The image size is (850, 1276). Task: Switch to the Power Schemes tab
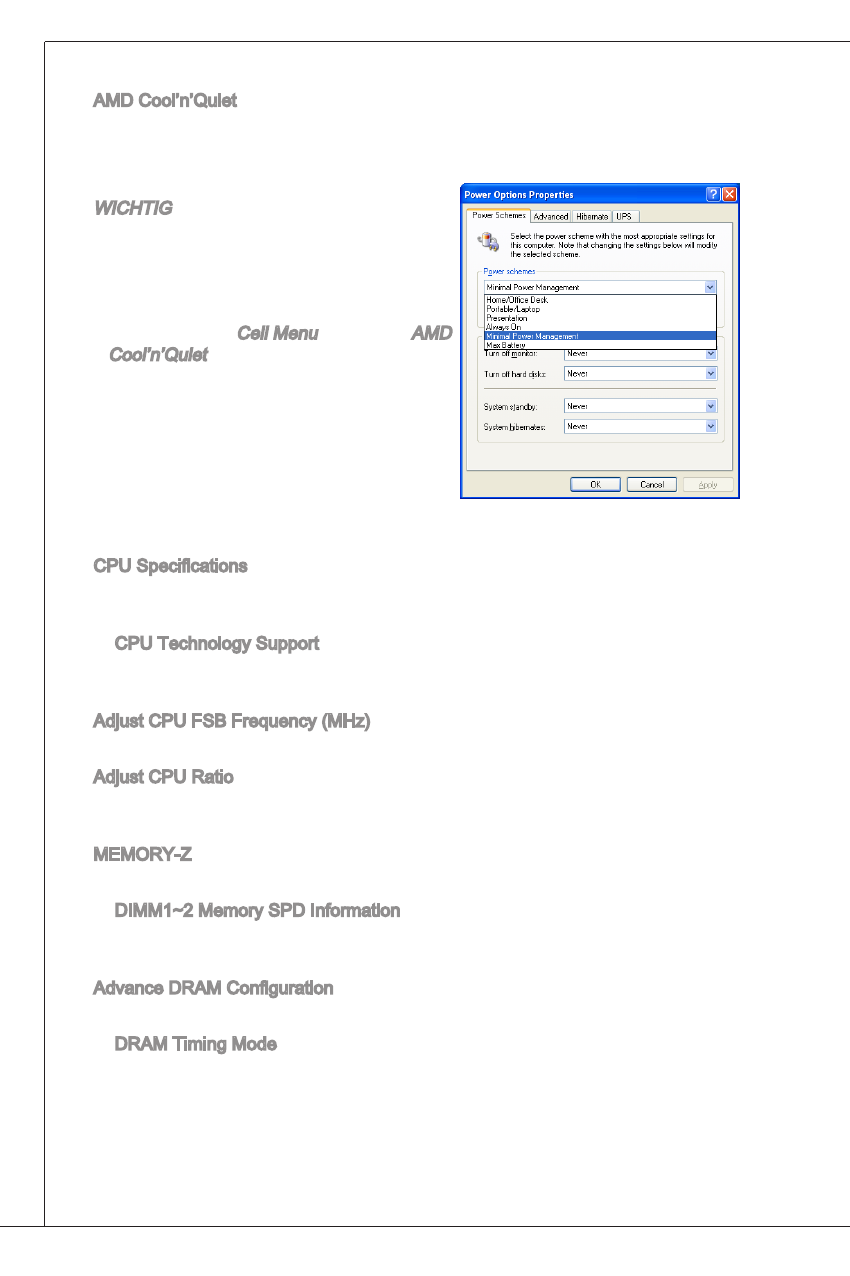[x=498, y=215]
